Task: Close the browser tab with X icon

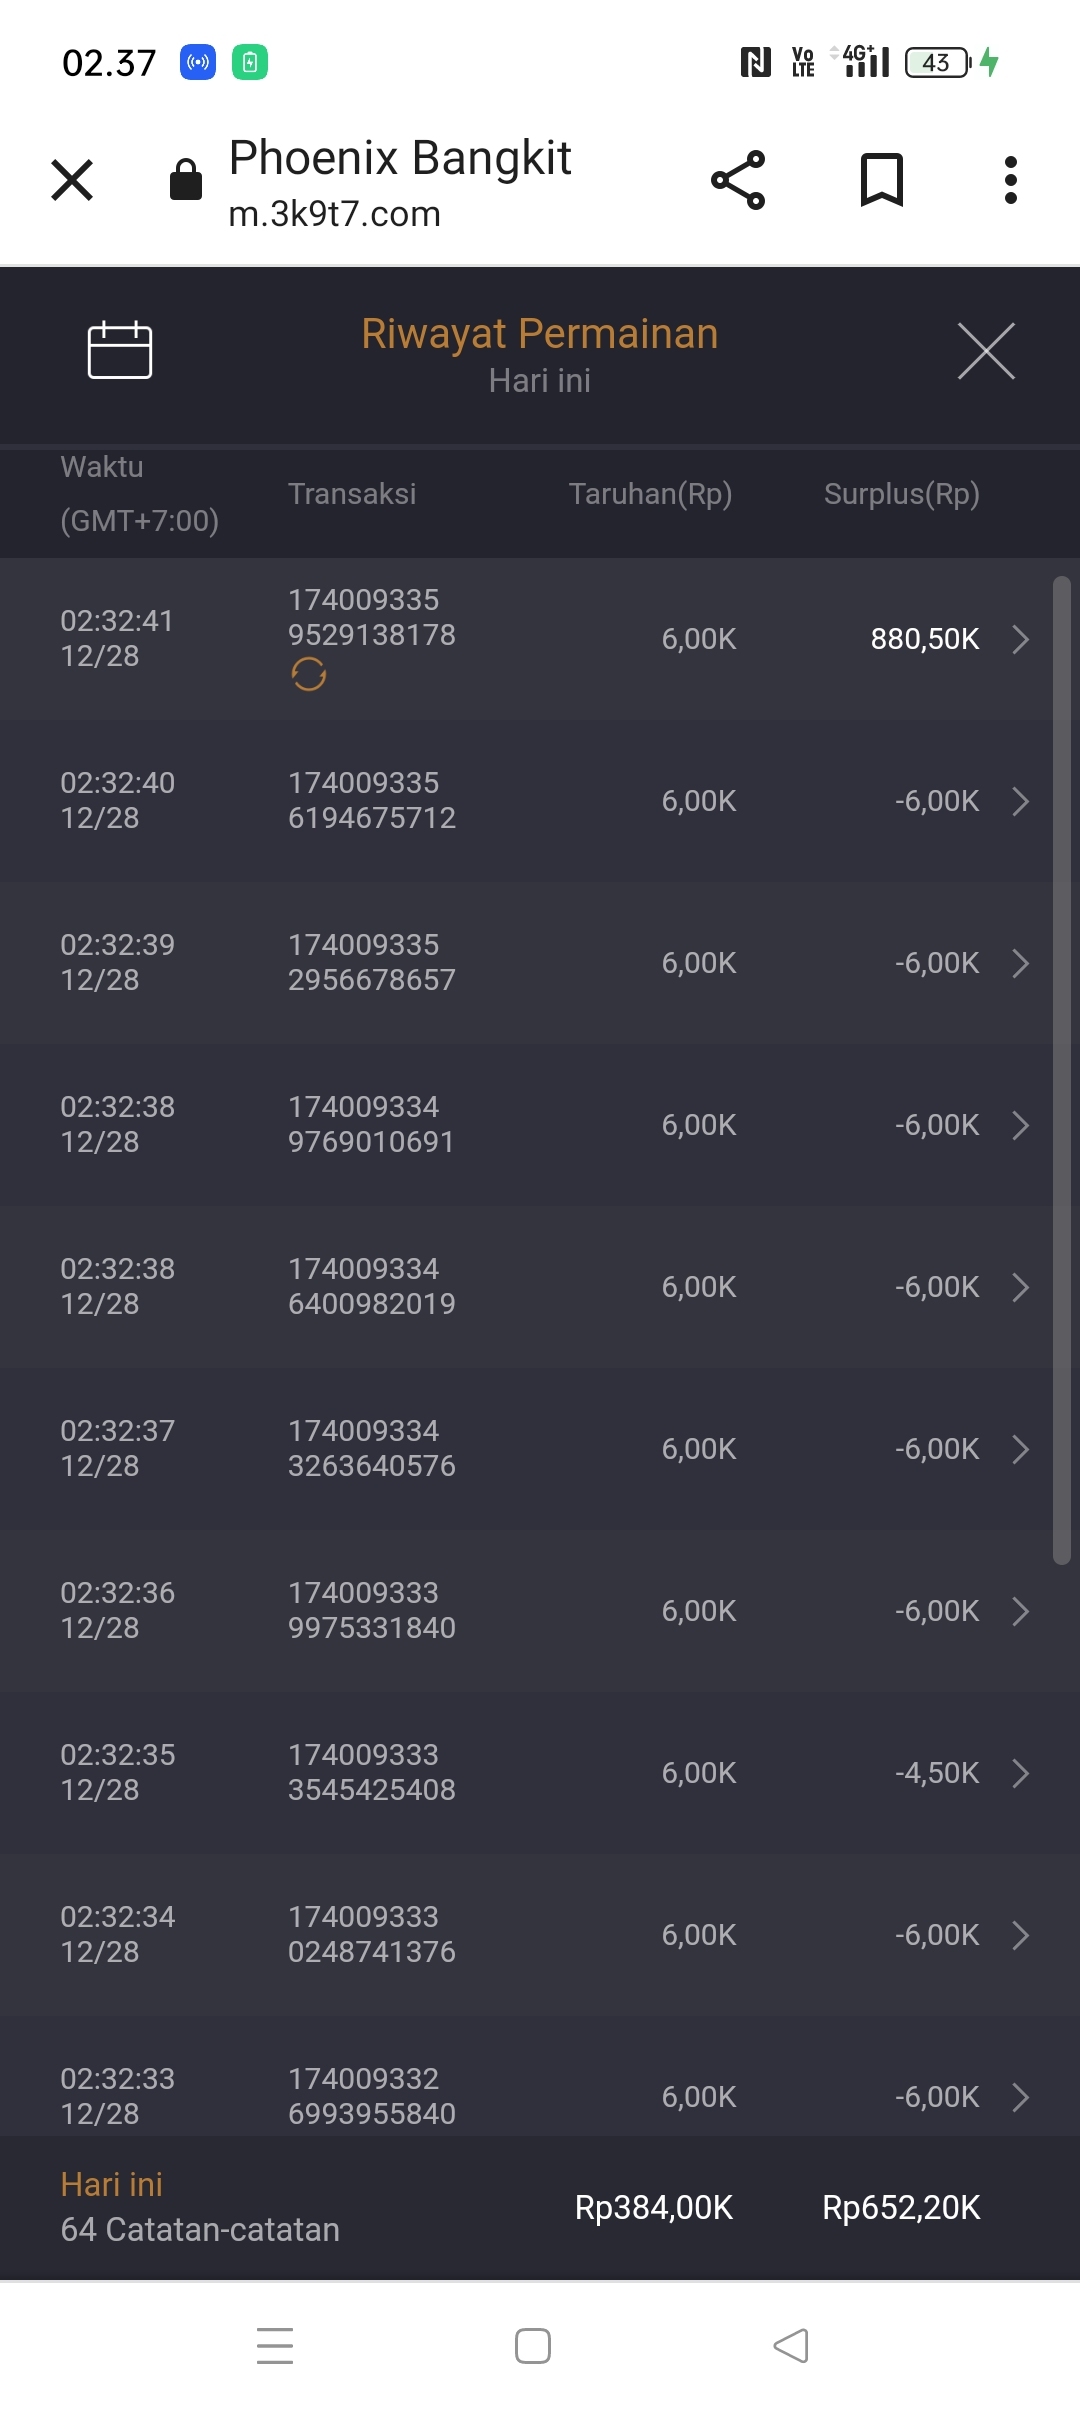Action: click(72, 180)
